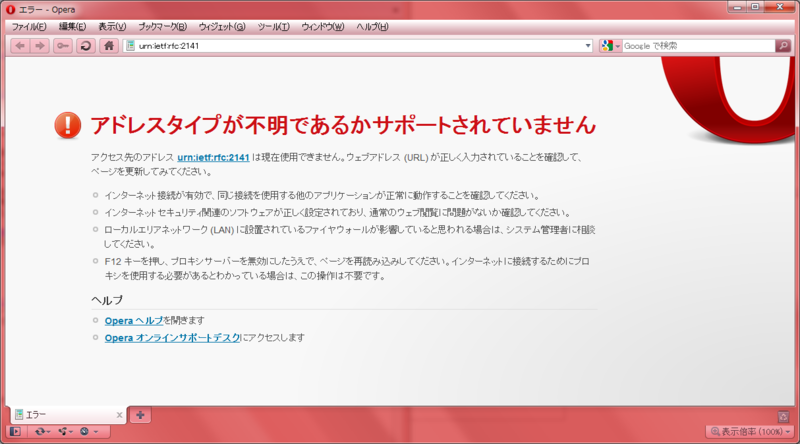Open the ファイル(F) menu
The height and width of the screenshot is (444, 800).
click(x=29, y=27)
